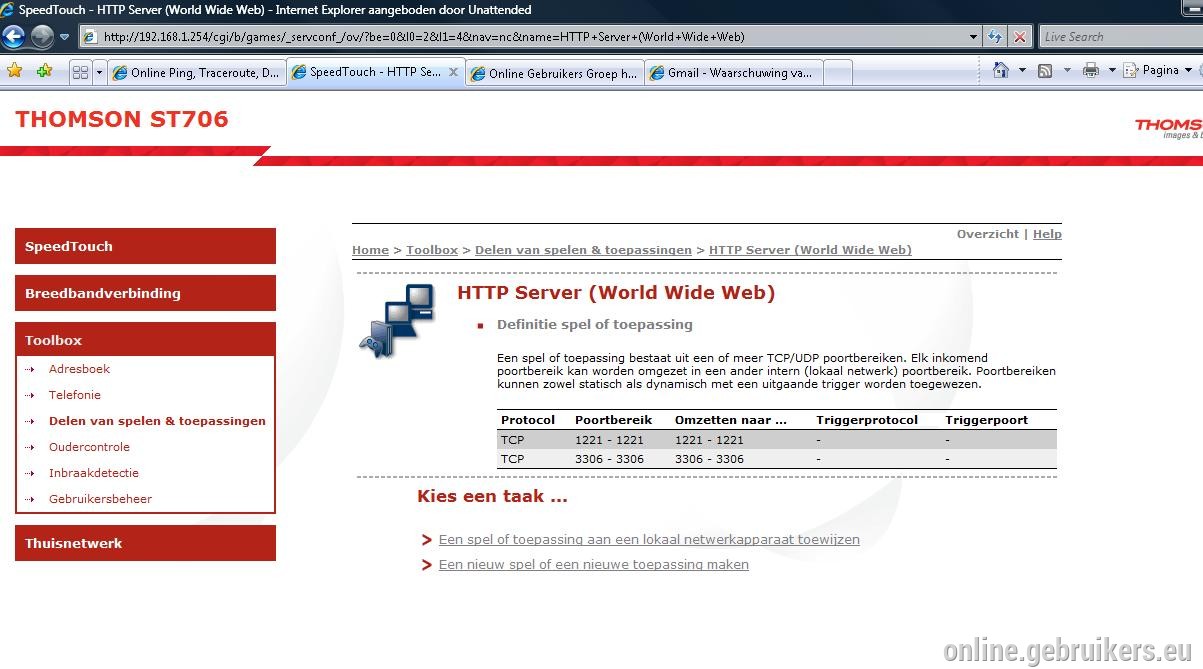Click the Definitie spel of toepassing subheading

coord(595,324)
